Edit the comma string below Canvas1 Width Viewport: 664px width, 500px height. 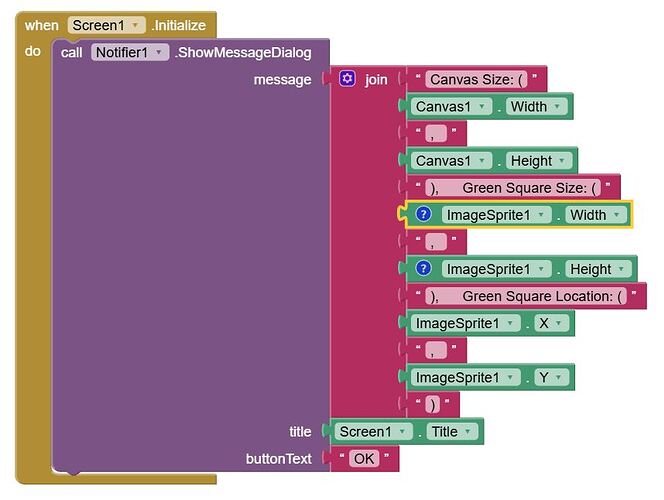436,134
